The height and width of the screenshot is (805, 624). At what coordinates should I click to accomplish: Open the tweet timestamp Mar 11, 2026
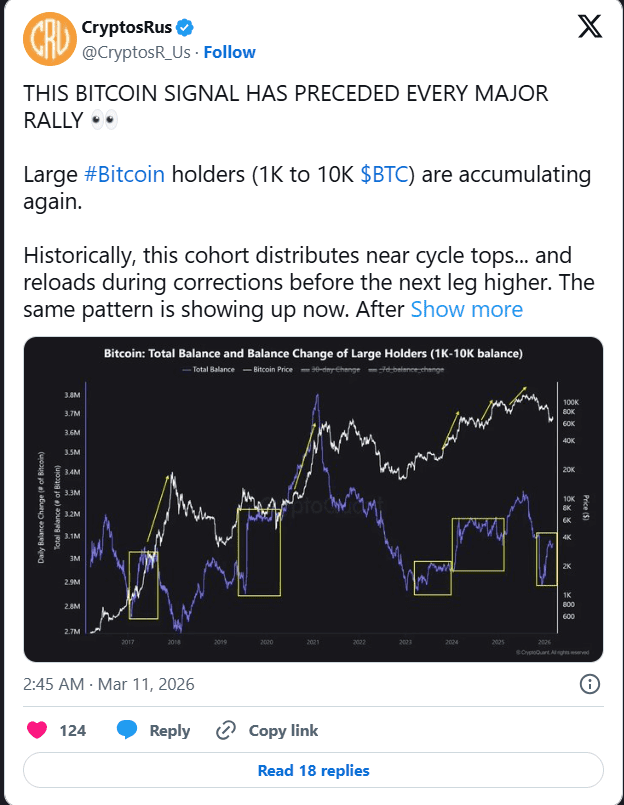tap(108, 685)
